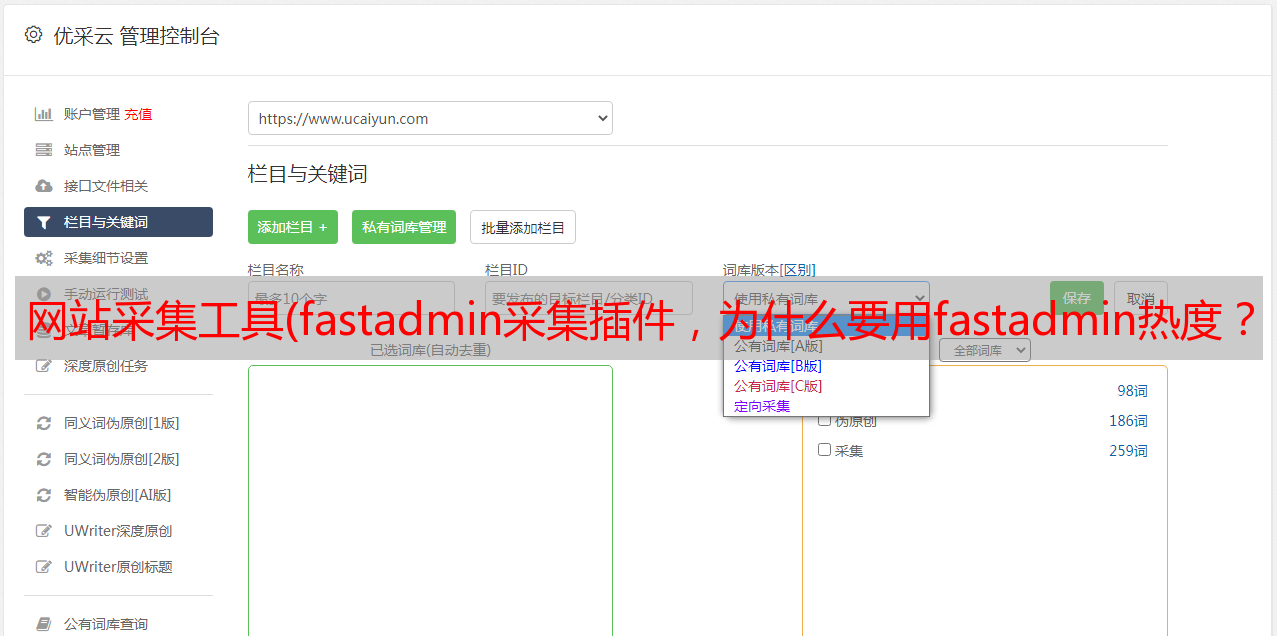
Task: Click the gear icon beside 优采云 管理控制台
Action: tap(33, 35)
